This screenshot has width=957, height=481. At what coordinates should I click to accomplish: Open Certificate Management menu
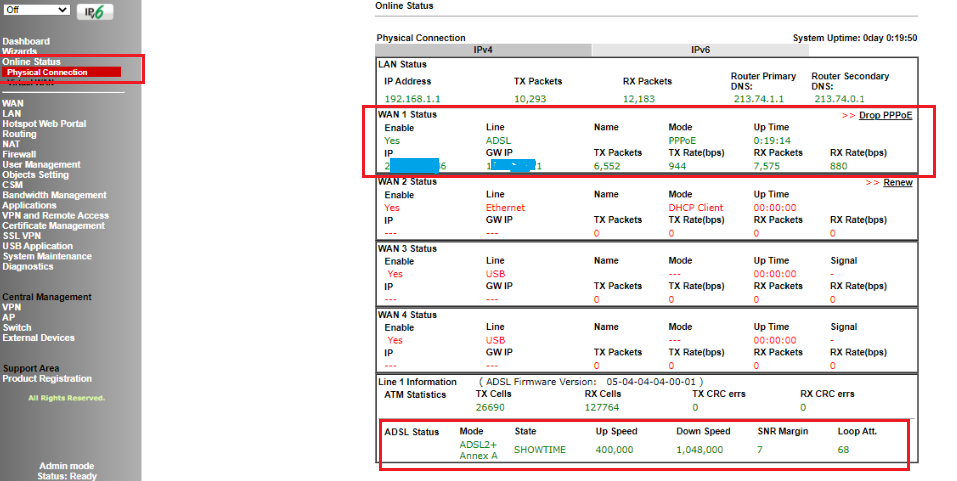click(x=52, y=226)
